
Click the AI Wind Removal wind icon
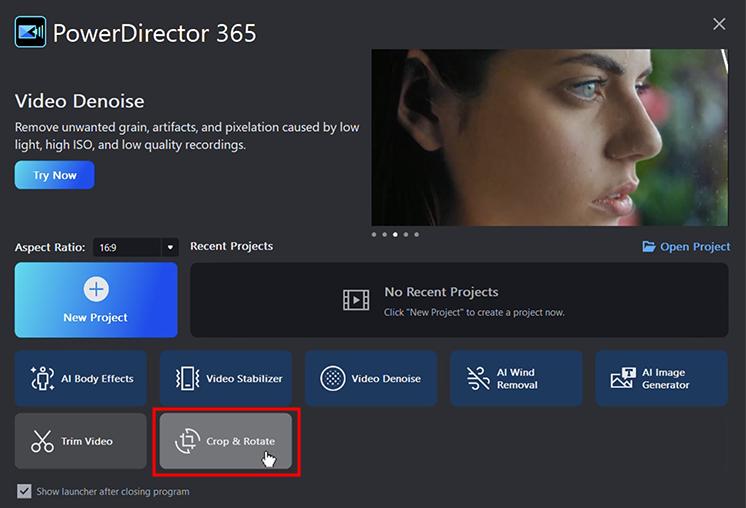coord(478,379)
